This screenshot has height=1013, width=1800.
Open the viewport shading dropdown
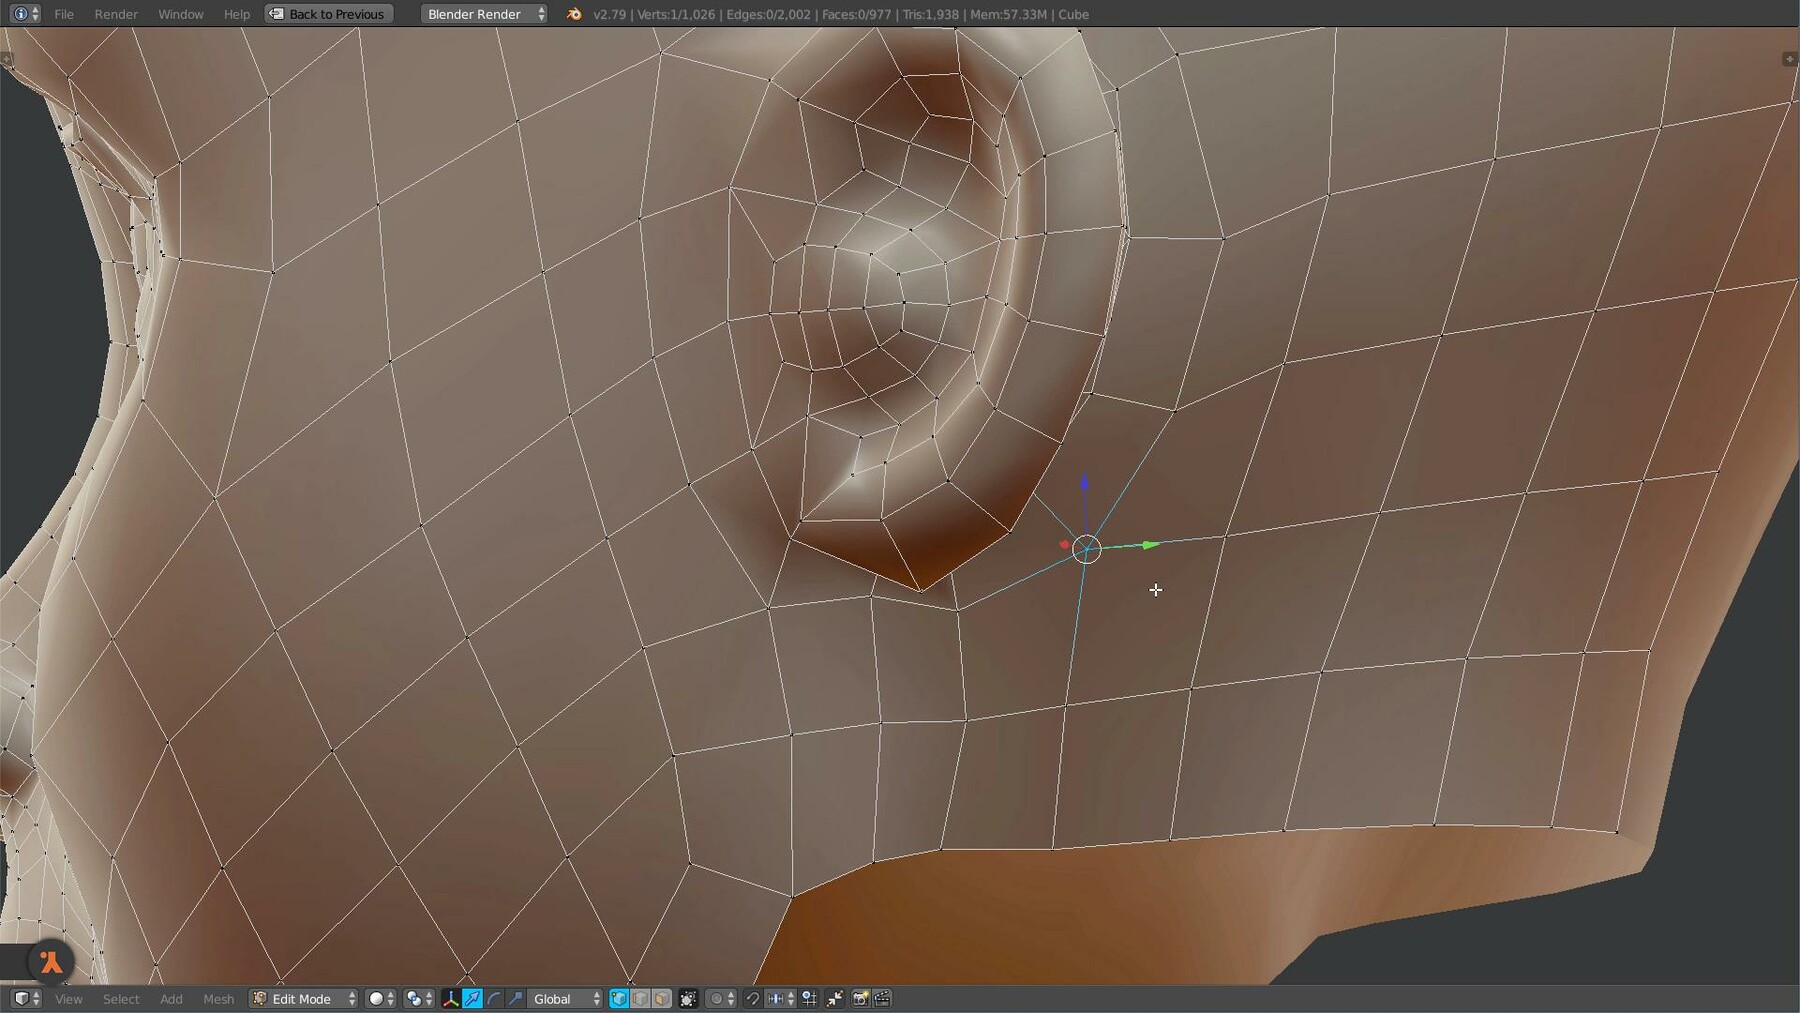tap(377, 998)
